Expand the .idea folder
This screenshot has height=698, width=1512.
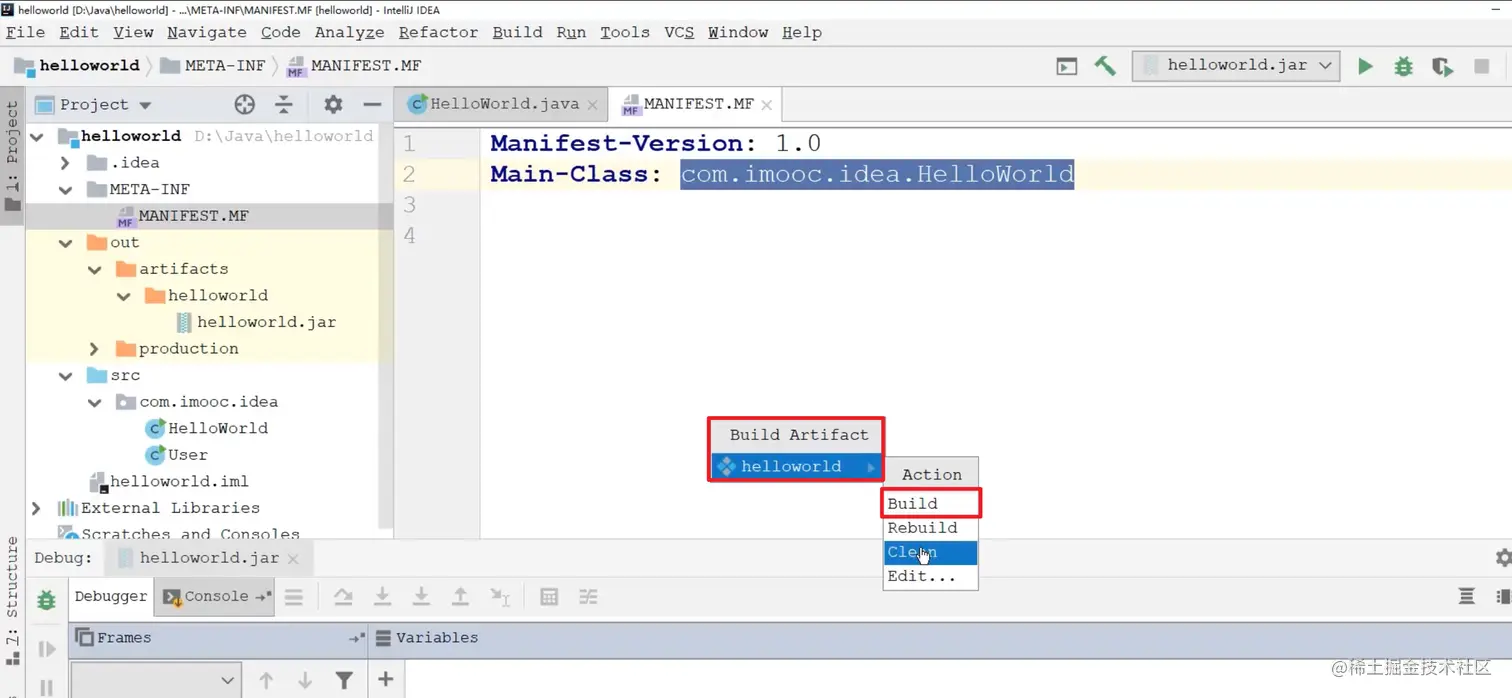[x=66, y=162]
